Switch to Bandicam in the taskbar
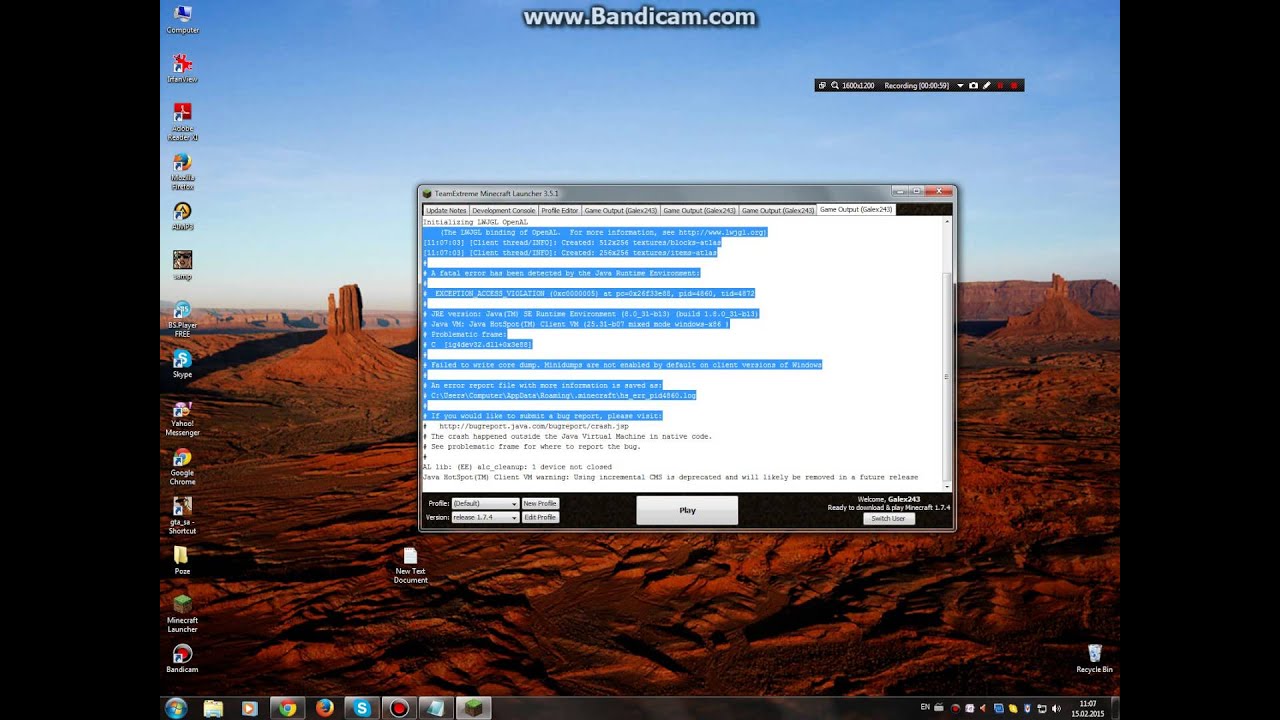 [x=399, y=708]
